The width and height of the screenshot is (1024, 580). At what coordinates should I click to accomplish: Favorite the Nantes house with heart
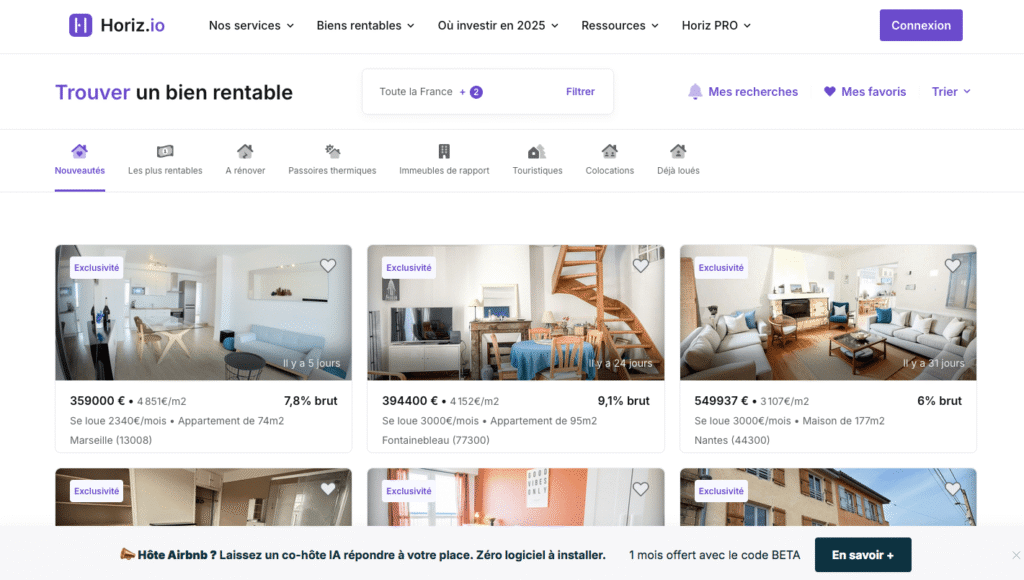click(x=953, y=266)
